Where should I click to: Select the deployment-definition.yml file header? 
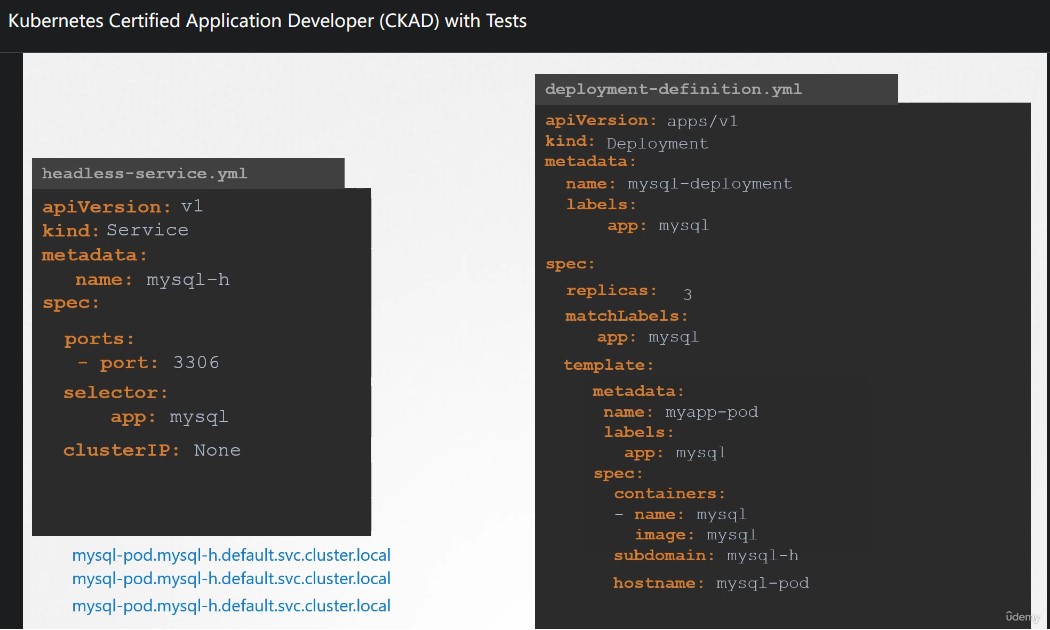tap(716, 89)
